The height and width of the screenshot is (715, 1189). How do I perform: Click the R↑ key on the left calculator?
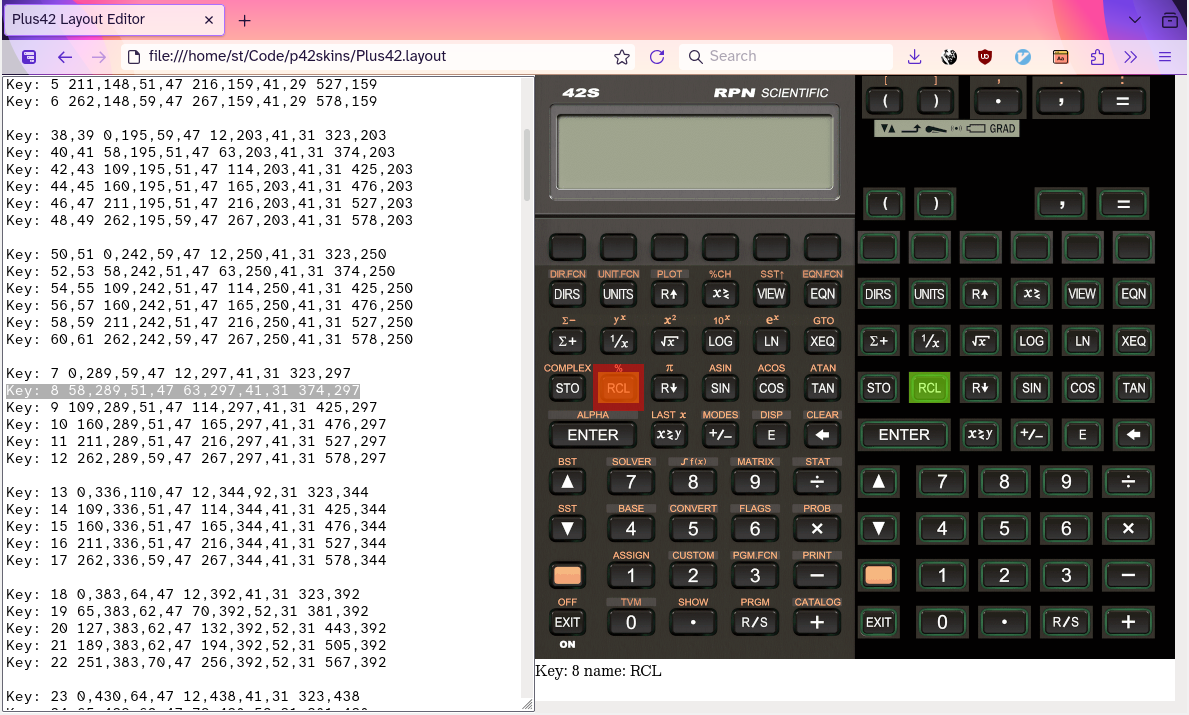tap(669, 294)
